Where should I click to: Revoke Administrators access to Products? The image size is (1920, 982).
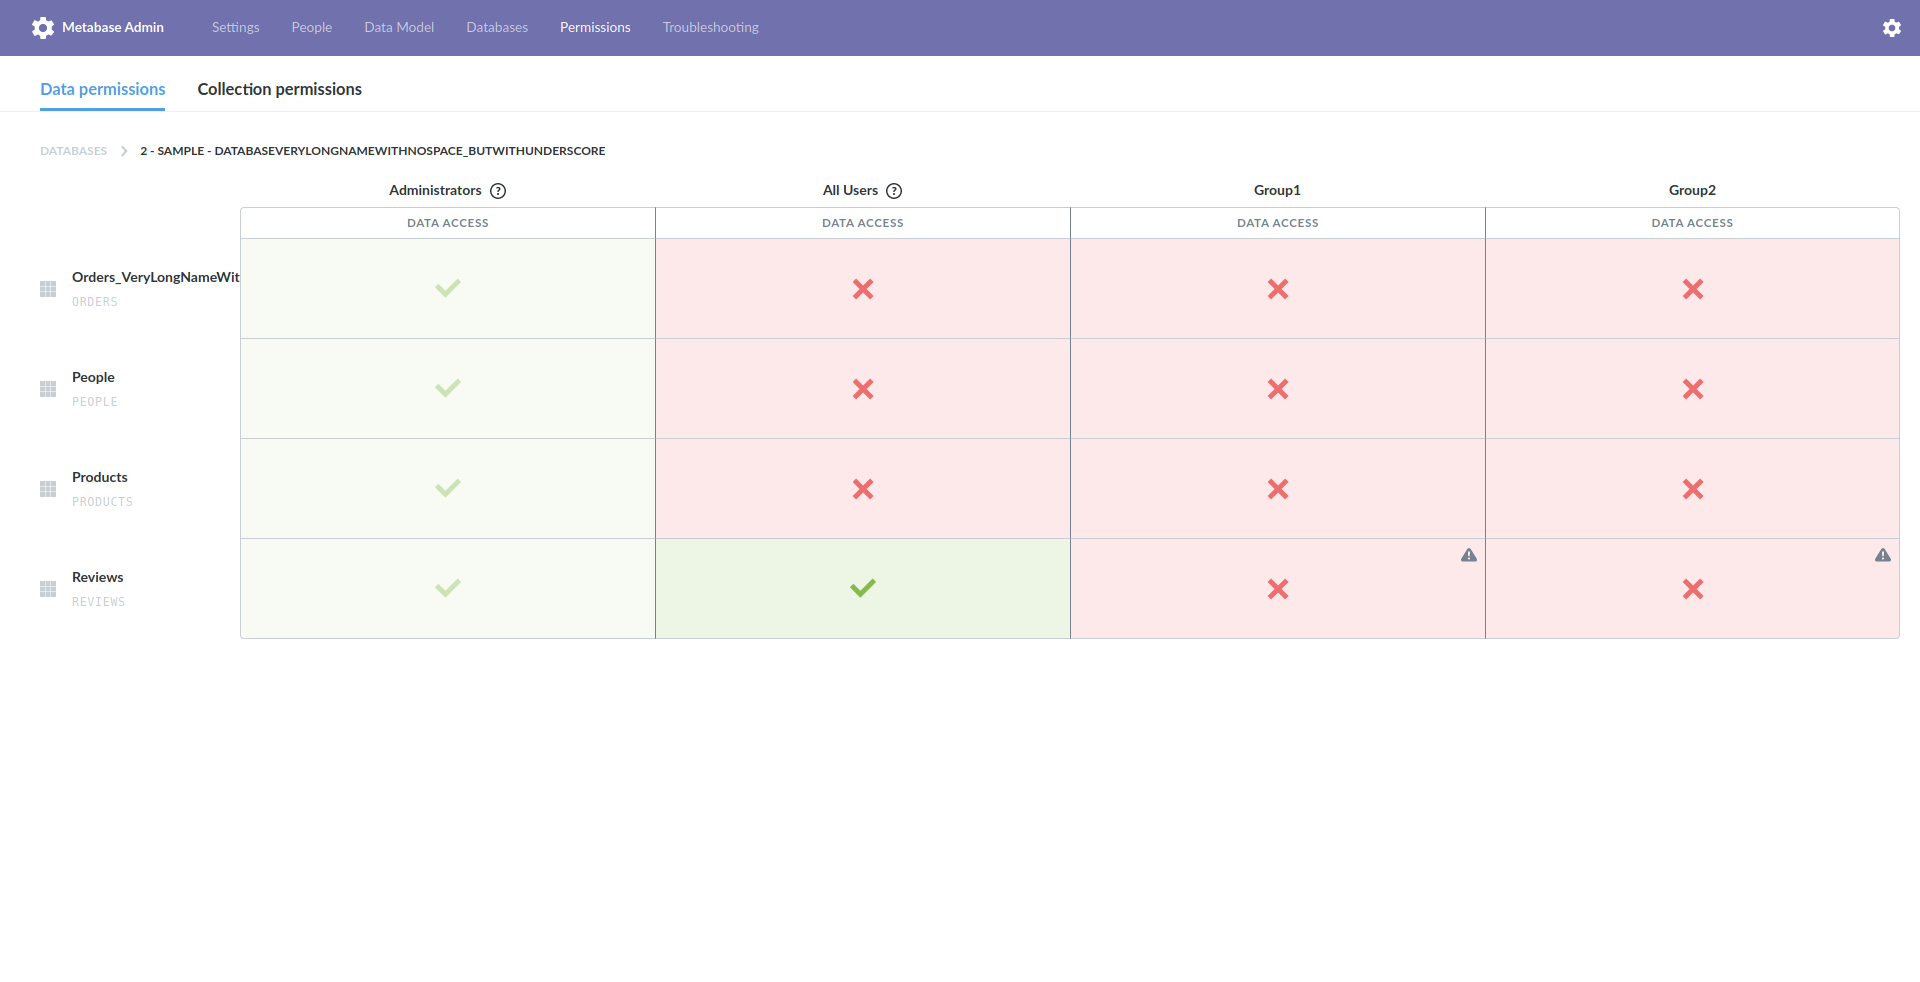pyautogui.click(x=447, y=488)
